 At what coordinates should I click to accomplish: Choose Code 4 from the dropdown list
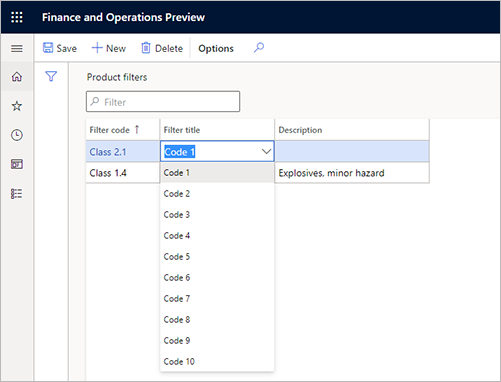[x=217, y=236]
